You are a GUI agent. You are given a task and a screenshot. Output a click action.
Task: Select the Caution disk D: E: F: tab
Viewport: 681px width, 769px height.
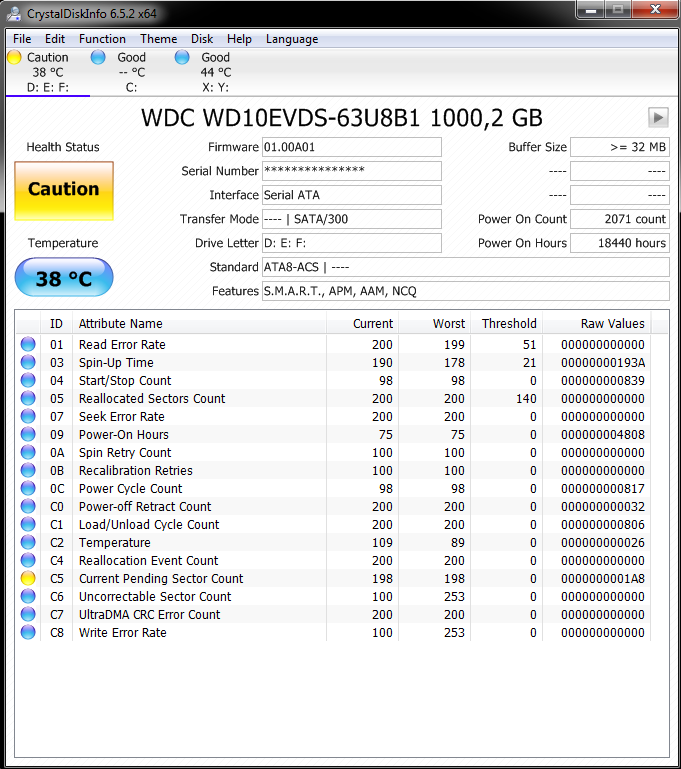click(x=48, y=72)
